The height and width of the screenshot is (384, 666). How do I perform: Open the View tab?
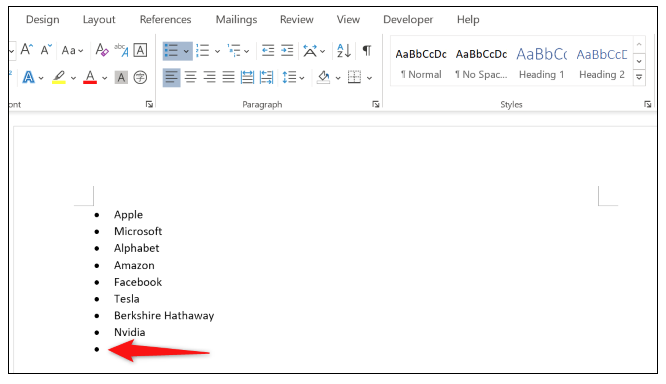[348, 20]
